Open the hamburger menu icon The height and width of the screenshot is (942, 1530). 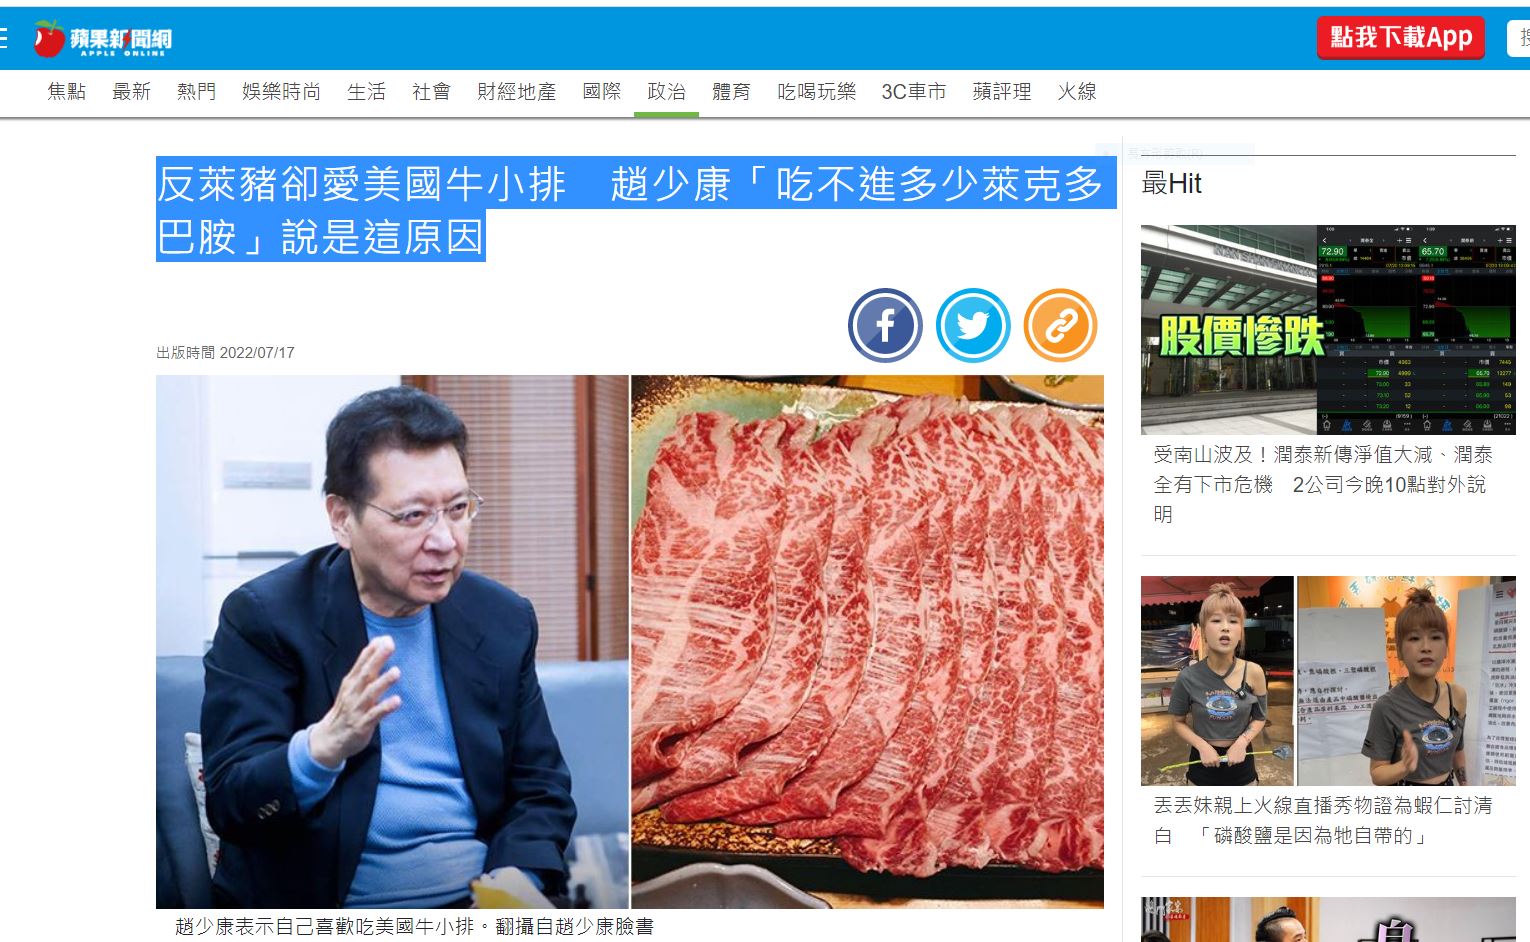(3, 39)
